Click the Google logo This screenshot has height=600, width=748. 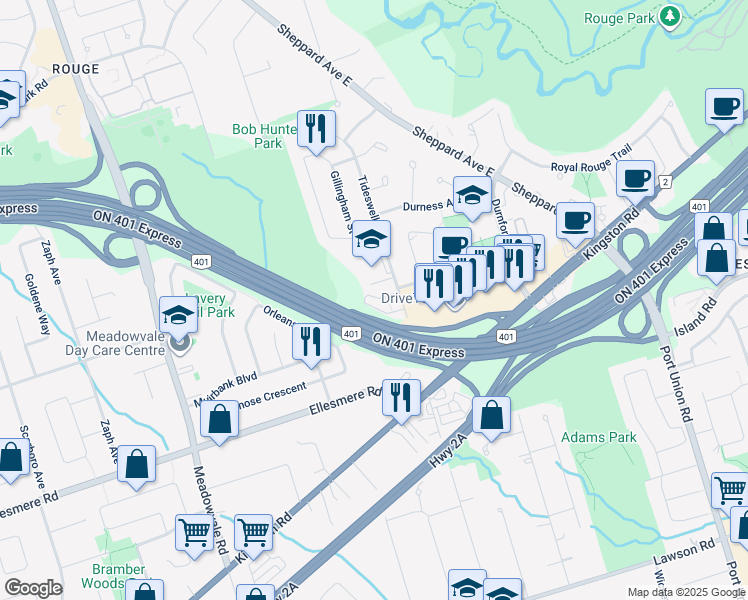tap(33, 589)
